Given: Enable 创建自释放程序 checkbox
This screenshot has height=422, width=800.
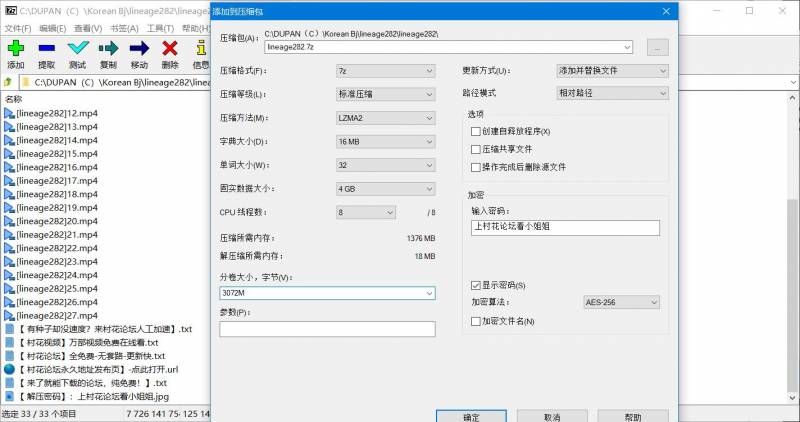Looking at the screenshot, I should click(x=476, y=132).
